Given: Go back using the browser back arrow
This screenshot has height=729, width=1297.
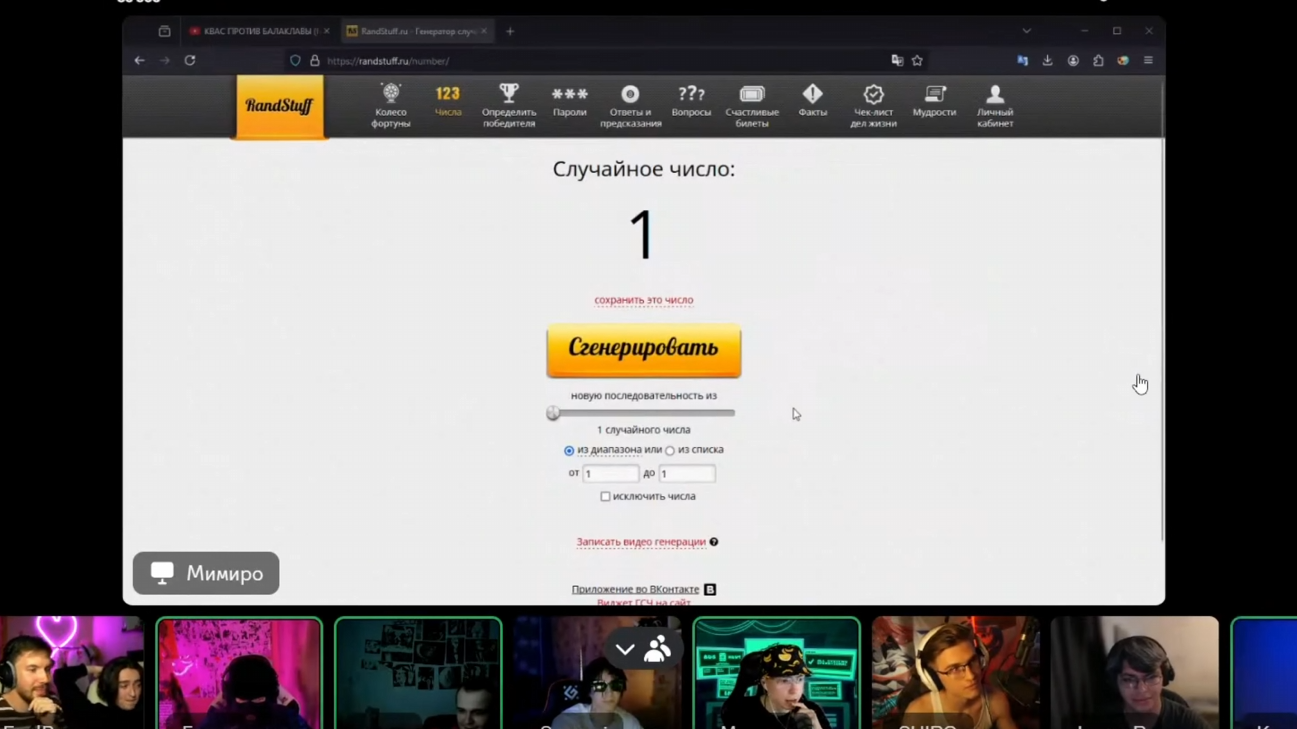Looking at the screenshot, I should coord(140,61).
